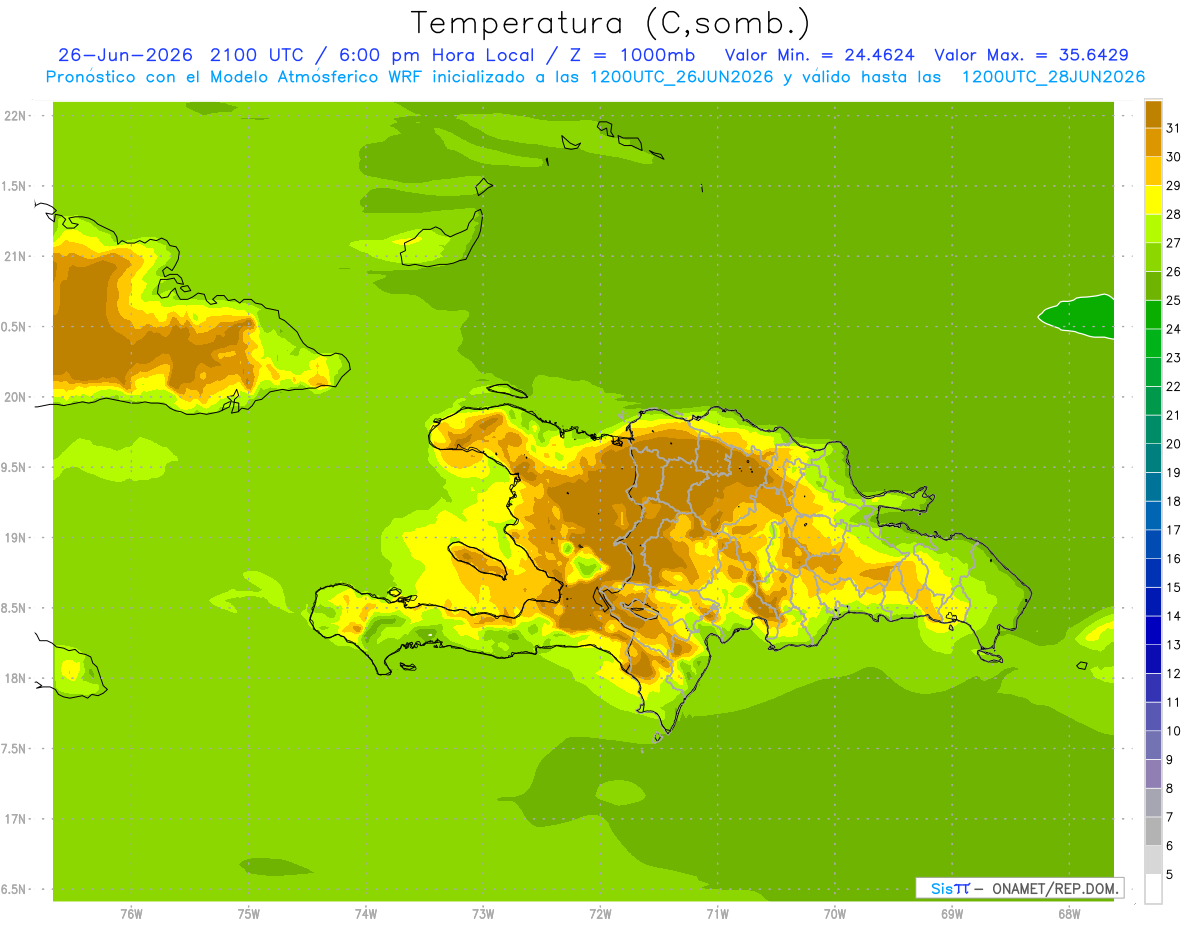Click the "76W" longitude label
Screen dimensions: 1200x927
coord(131,914)
